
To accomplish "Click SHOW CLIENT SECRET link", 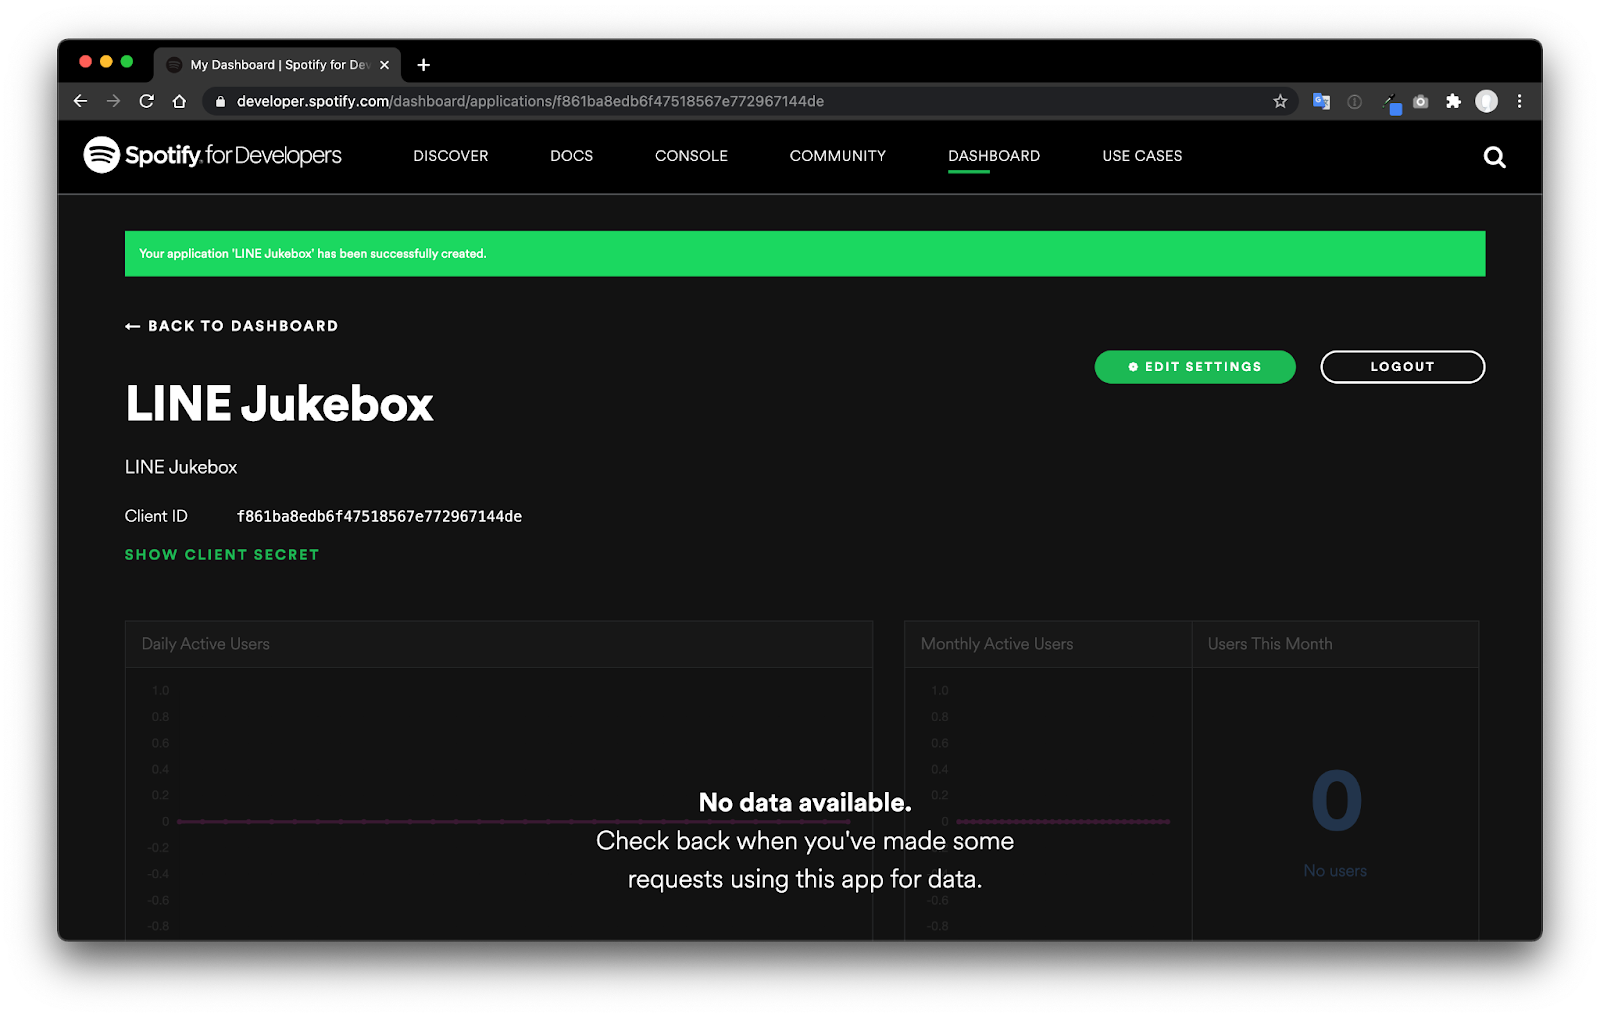I will [x=222, y=555].
